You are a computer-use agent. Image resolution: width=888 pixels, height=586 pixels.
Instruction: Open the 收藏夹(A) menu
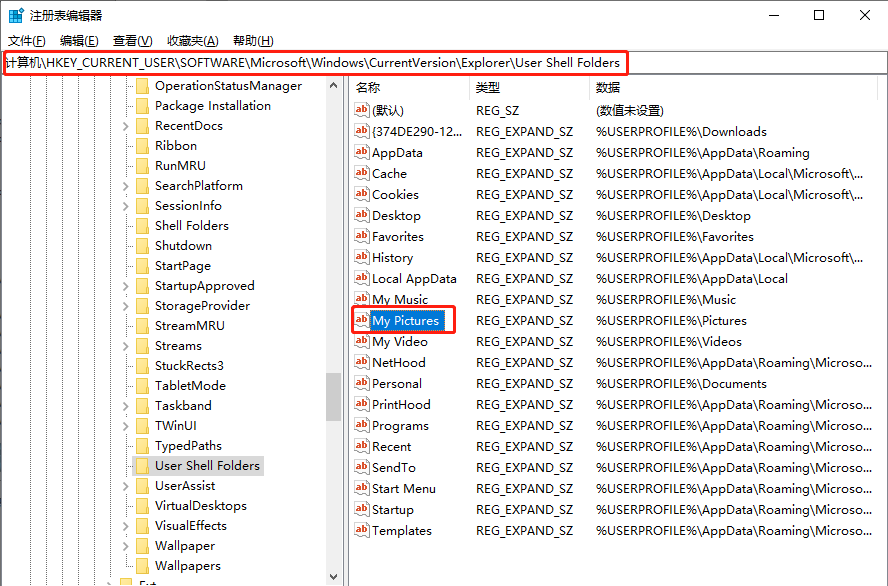(193, 41)
